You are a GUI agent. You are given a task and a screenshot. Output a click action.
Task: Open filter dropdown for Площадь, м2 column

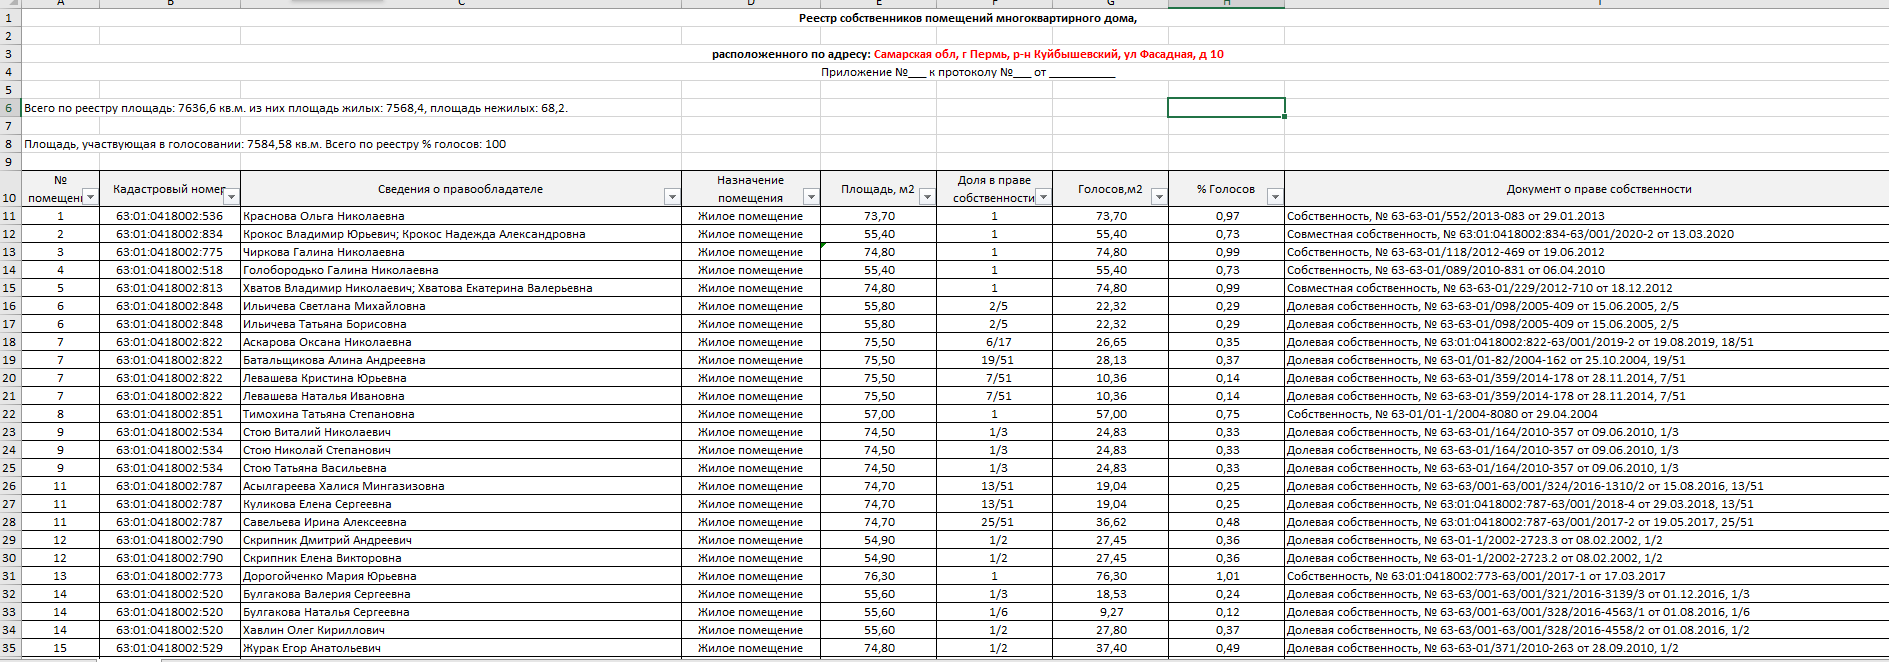point(927,197)
